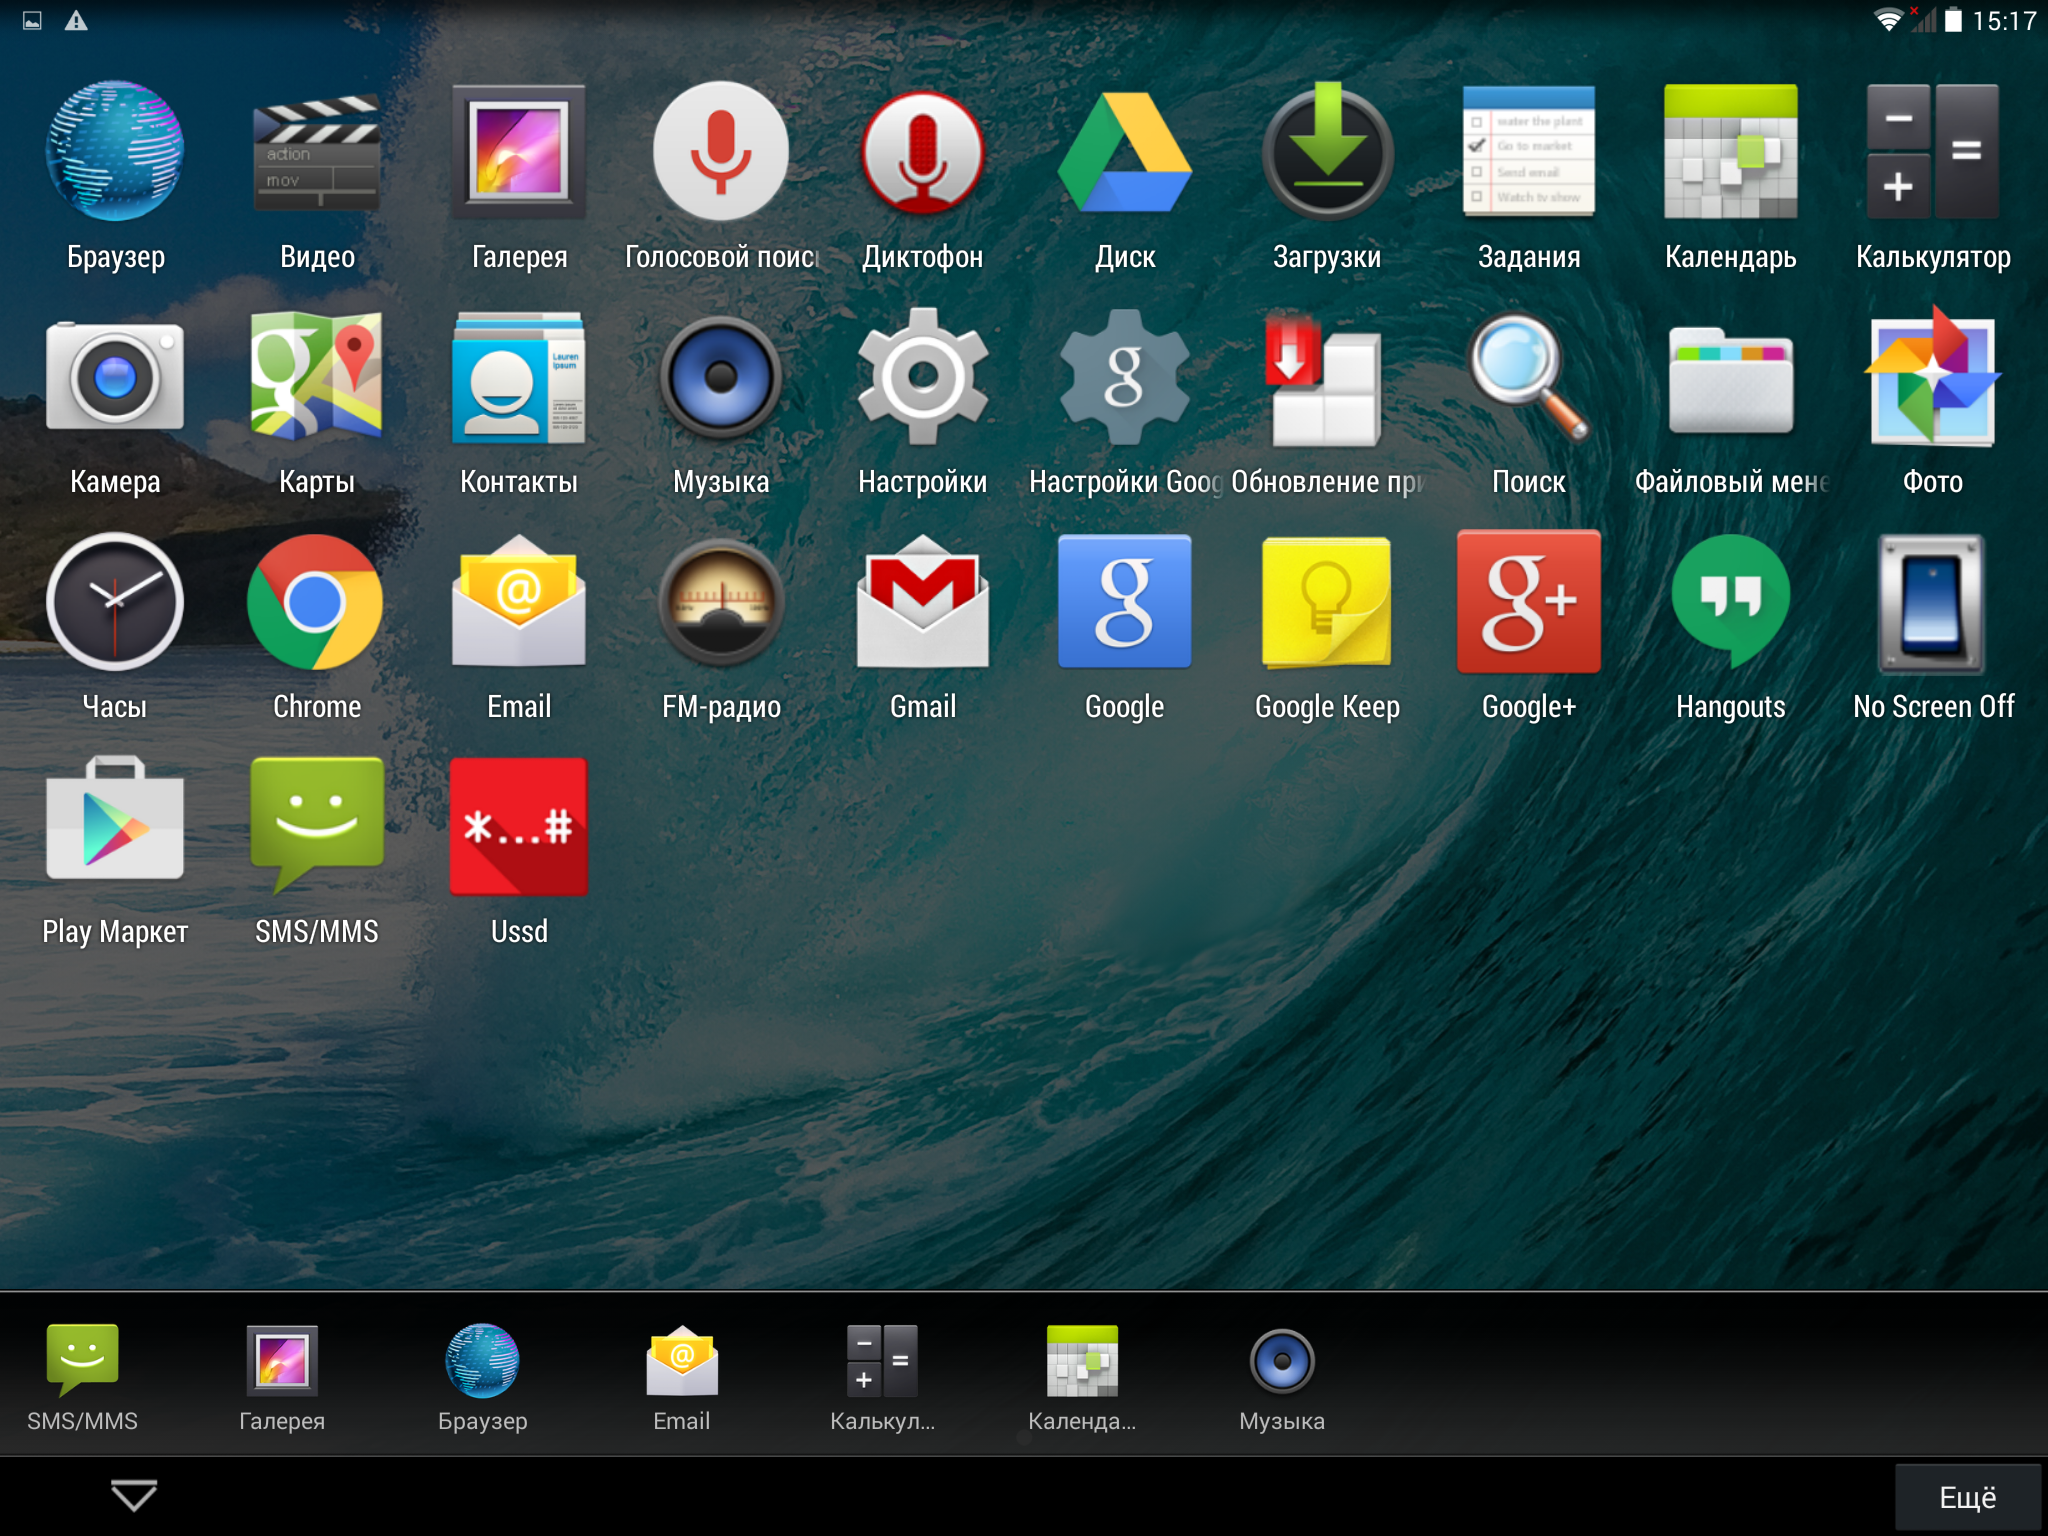2048x1536 pixels.
Task: Open the Контакты app
Action: (519, 402)
